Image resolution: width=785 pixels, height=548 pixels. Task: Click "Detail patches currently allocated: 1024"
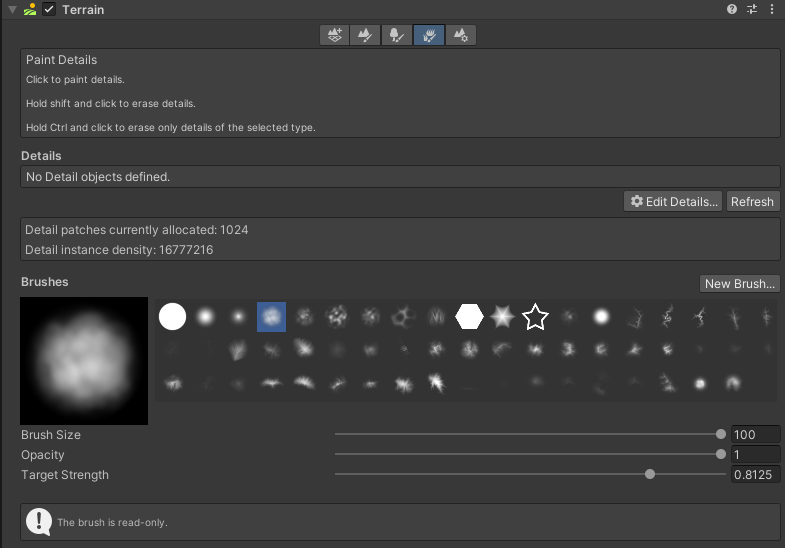click(137, 230)
